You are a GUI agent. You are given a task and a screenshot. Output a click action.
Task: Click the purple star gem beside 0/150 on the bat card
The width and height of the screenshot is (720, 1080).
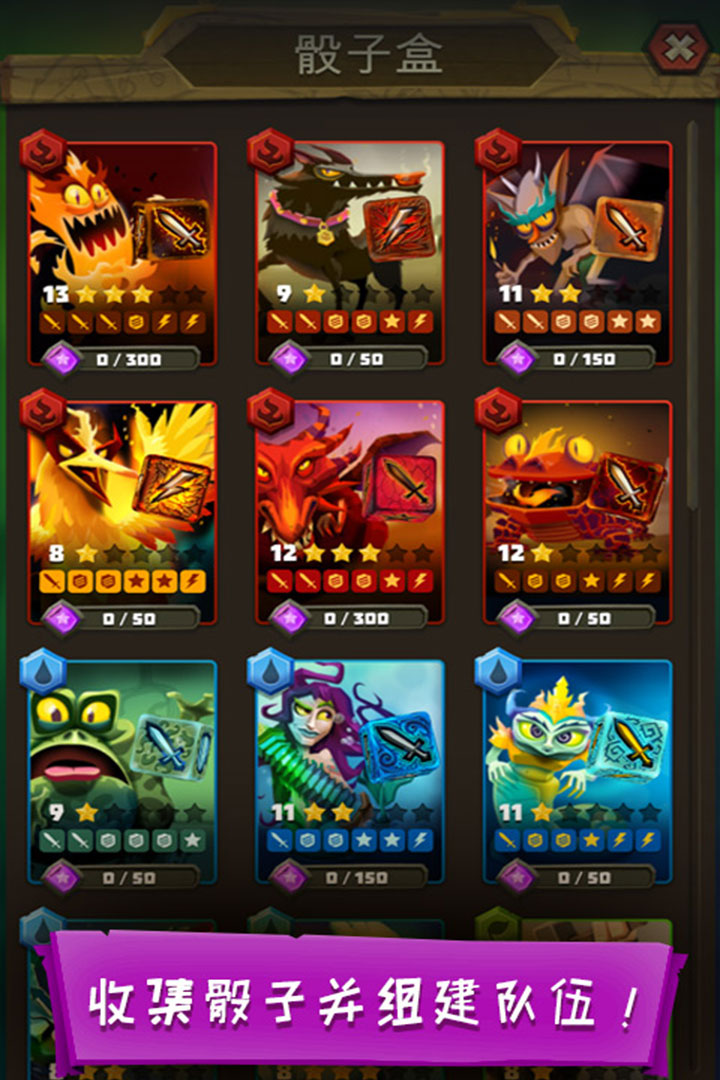518,359
